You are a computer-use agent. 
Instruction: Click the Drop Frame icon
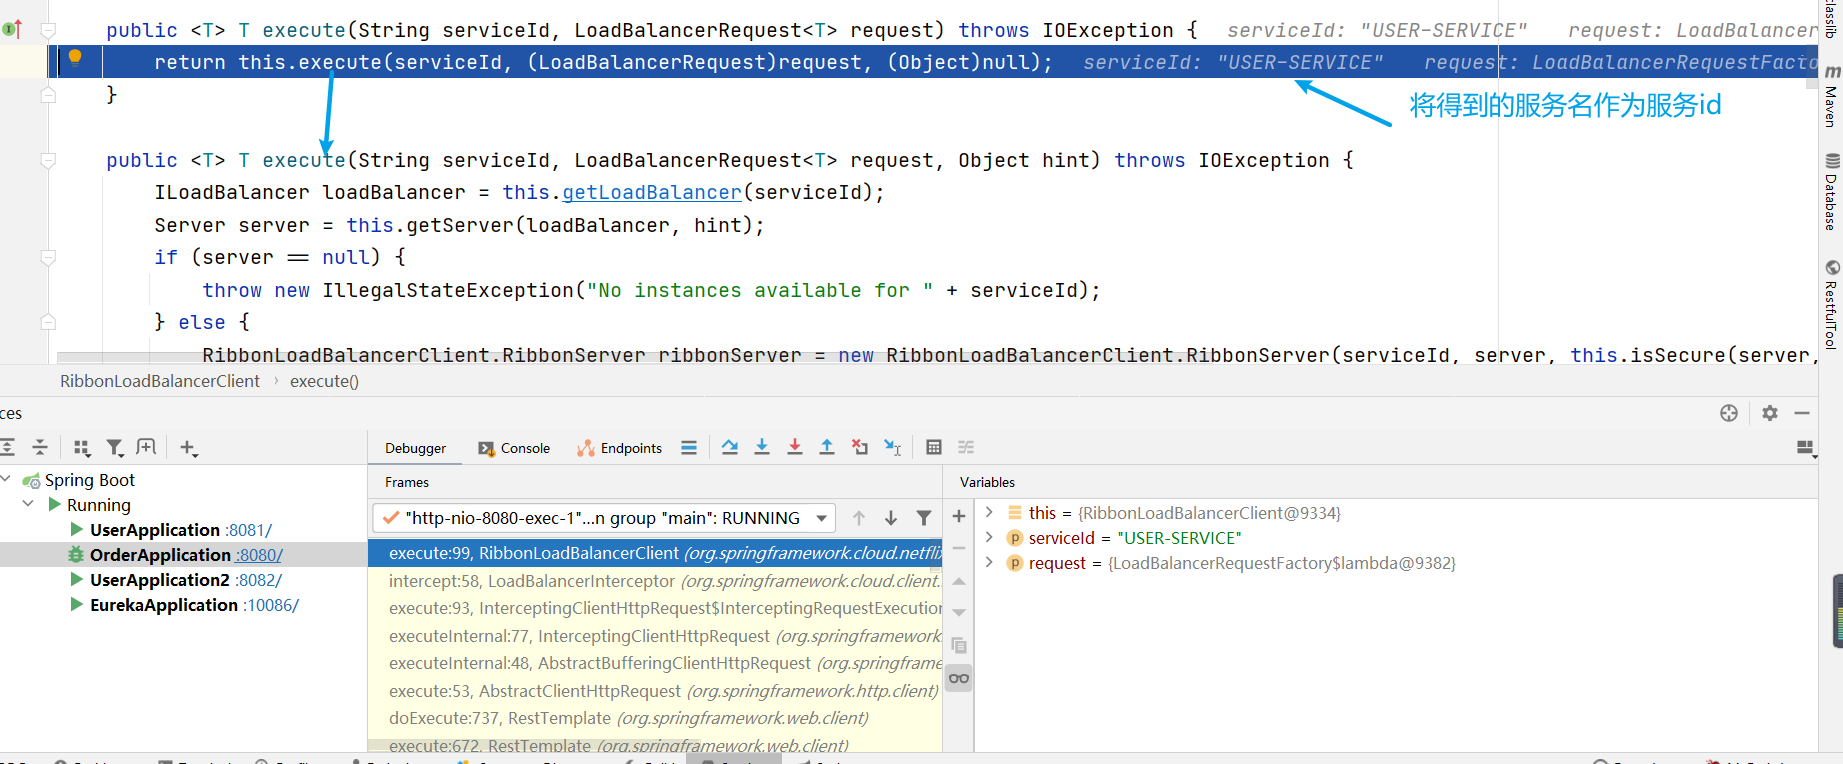(x=860, y=447)
